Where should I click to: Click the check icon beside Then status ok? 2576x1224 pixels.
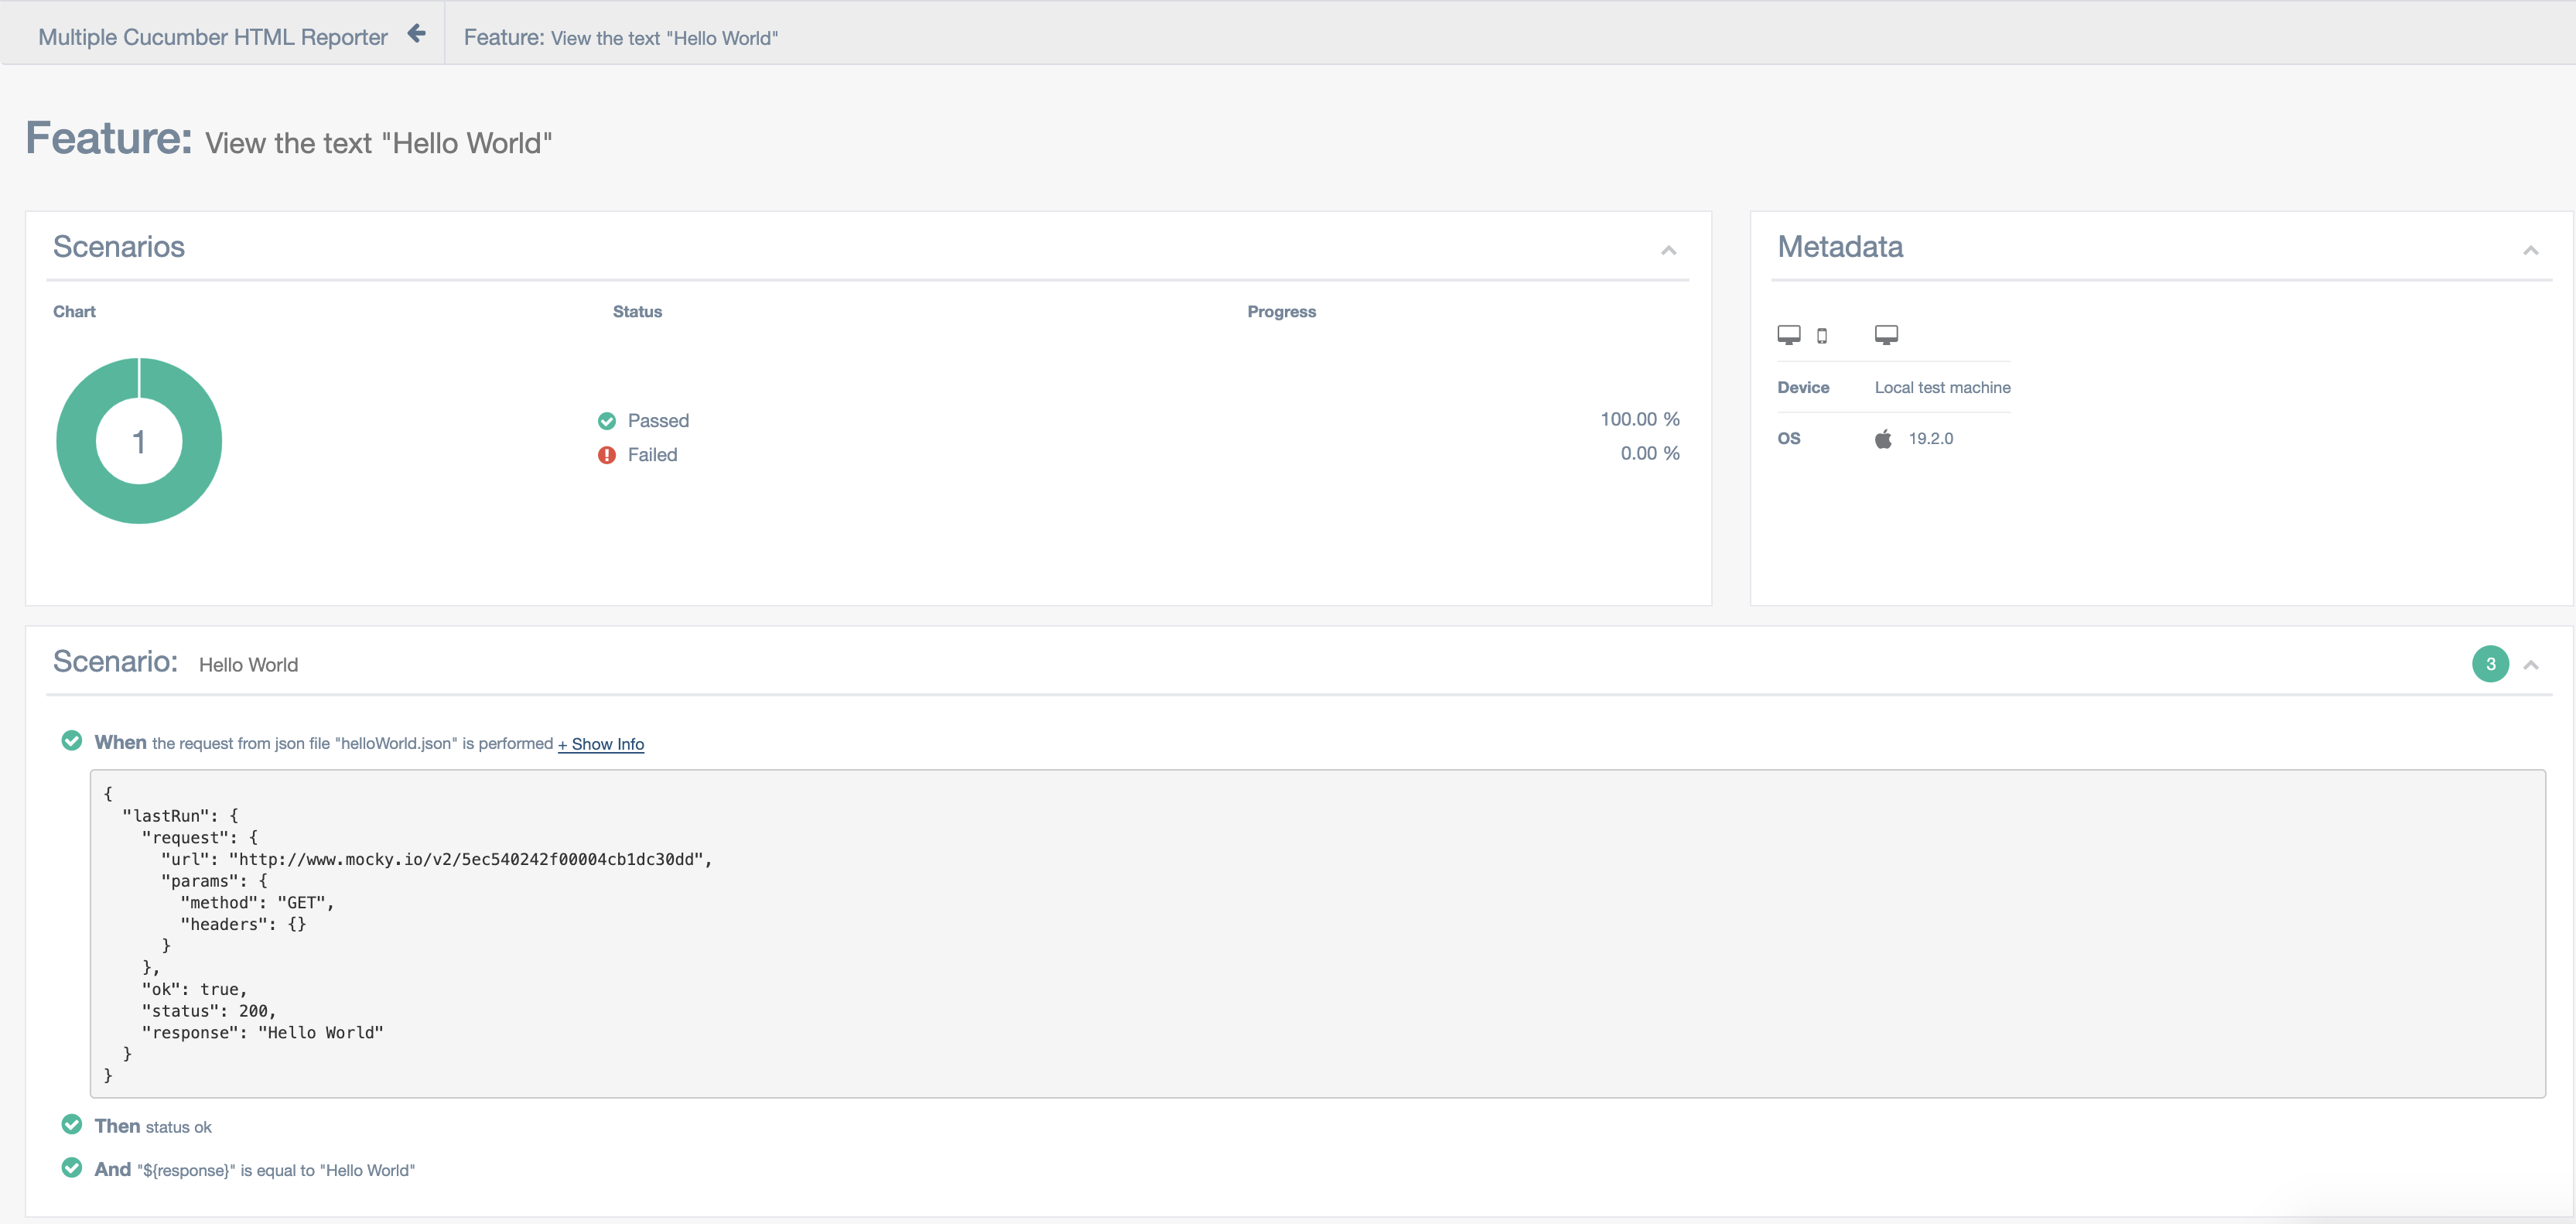tap(72, 1125)
